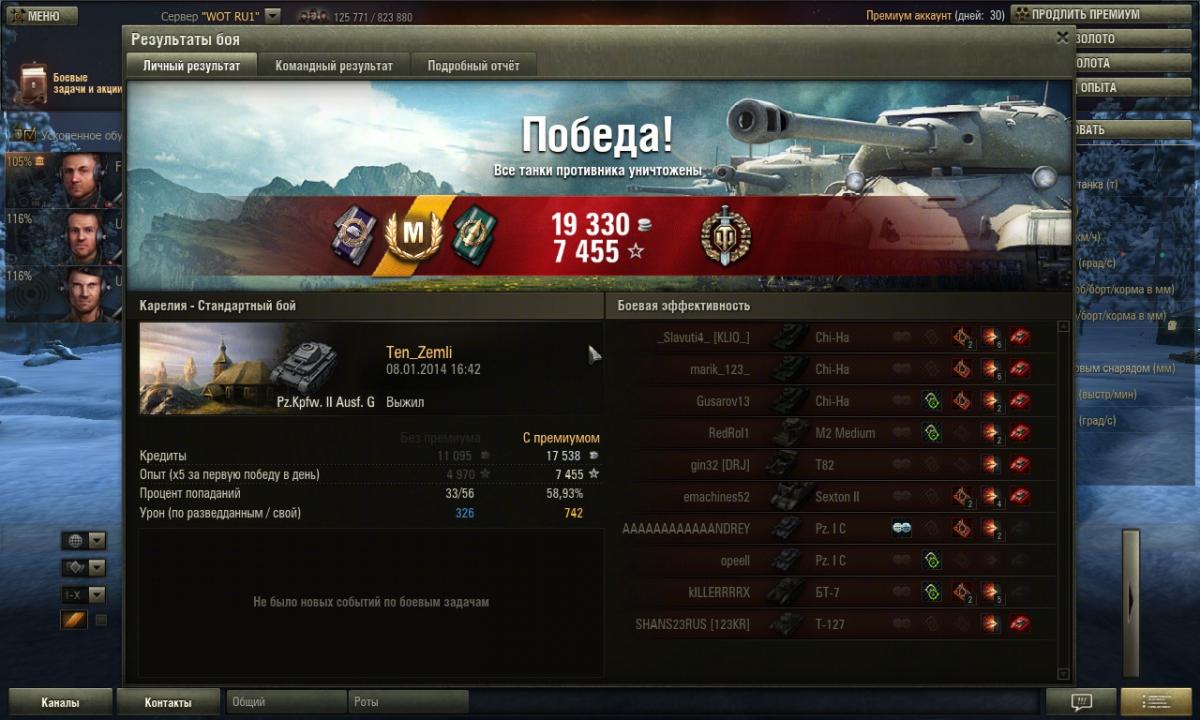Switch to the Подробный отчёт tab
The image size is (1200, 720).
474,66
